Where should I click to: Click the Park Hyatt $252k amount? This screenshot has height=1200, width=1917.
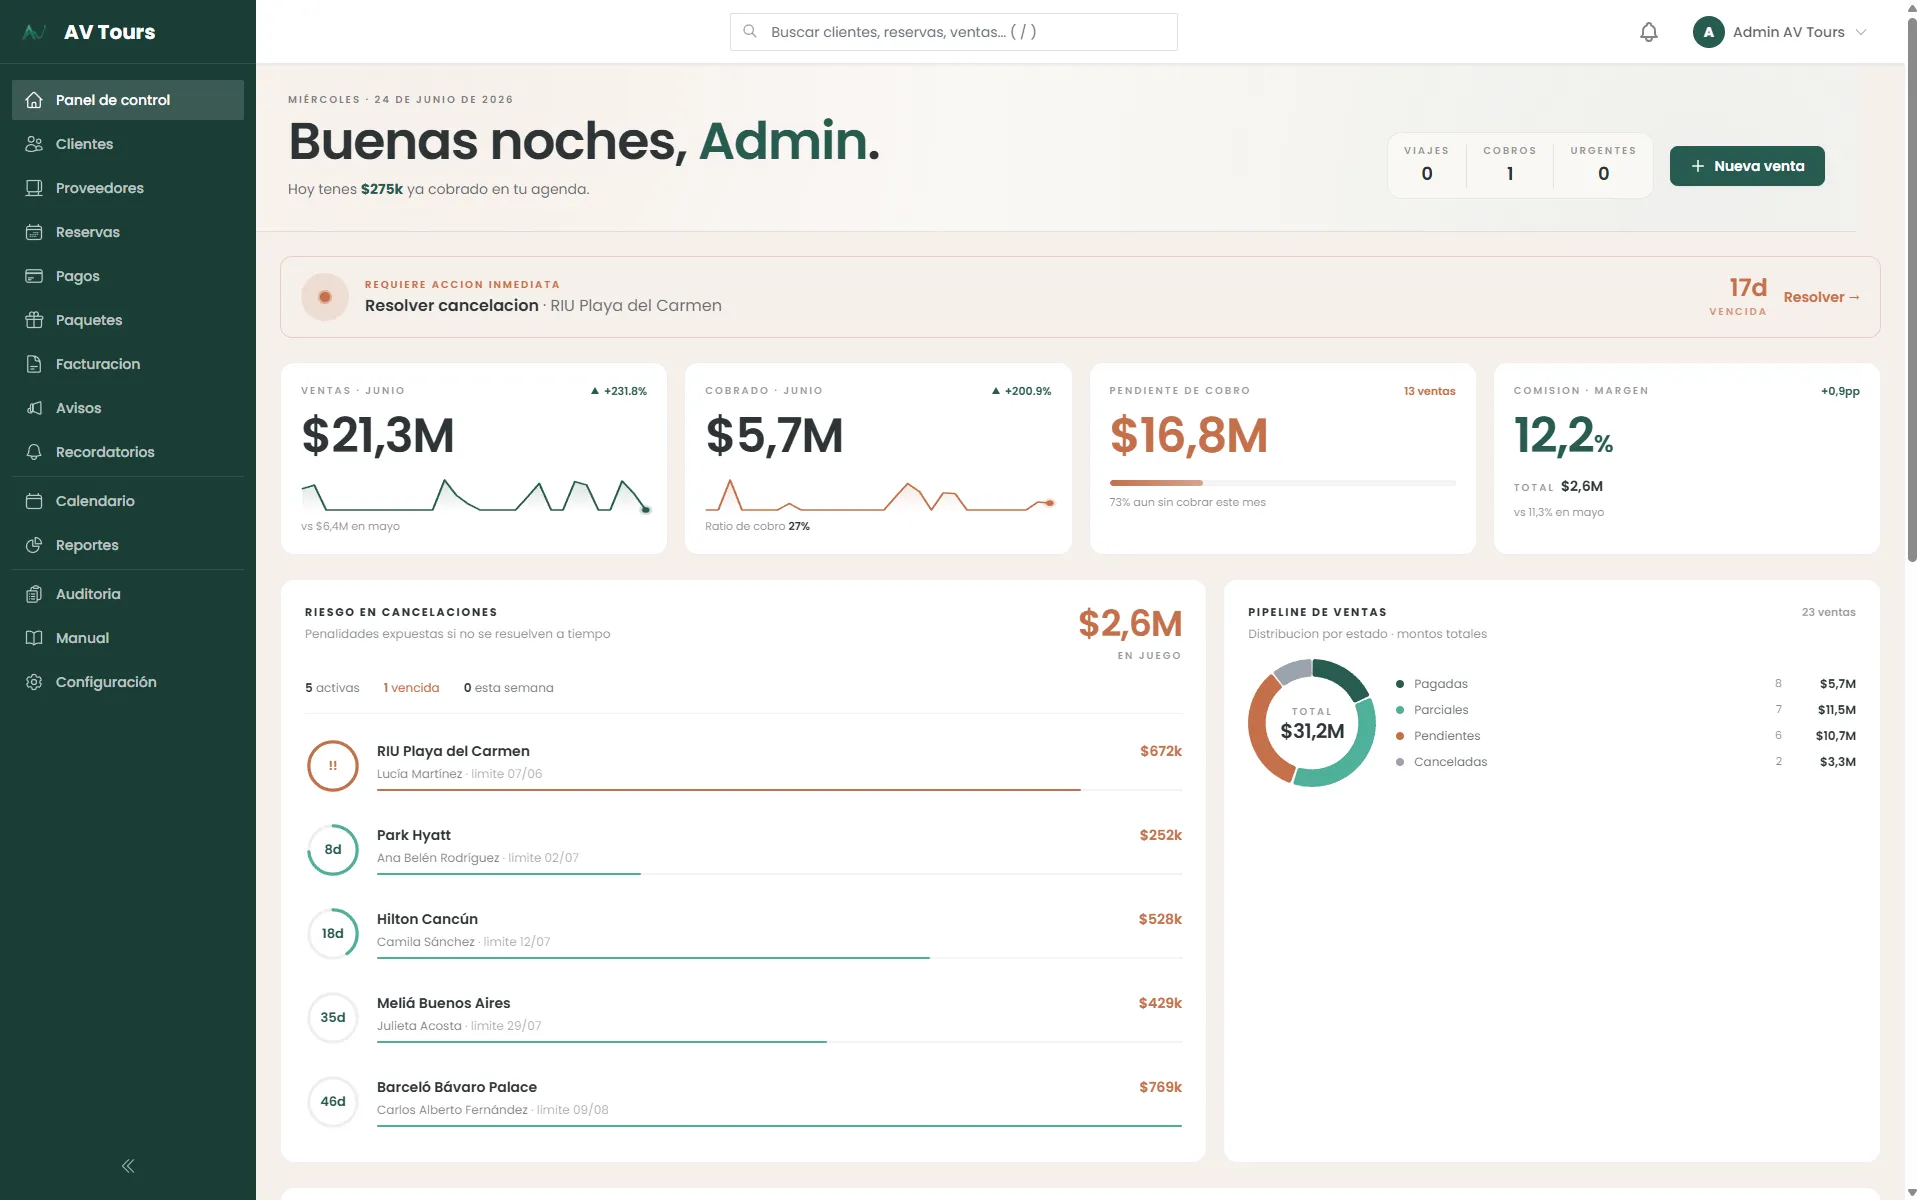[x=1160, y=835]
